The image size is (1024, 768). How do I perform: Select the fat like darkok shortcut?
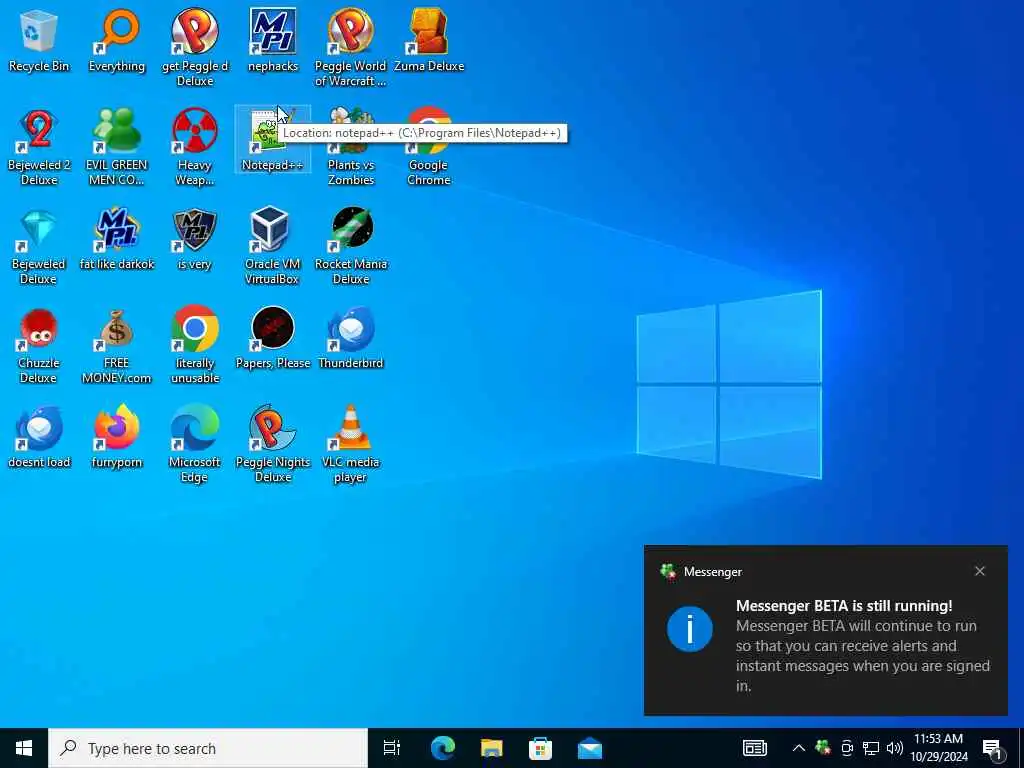(x=117, y=239)
